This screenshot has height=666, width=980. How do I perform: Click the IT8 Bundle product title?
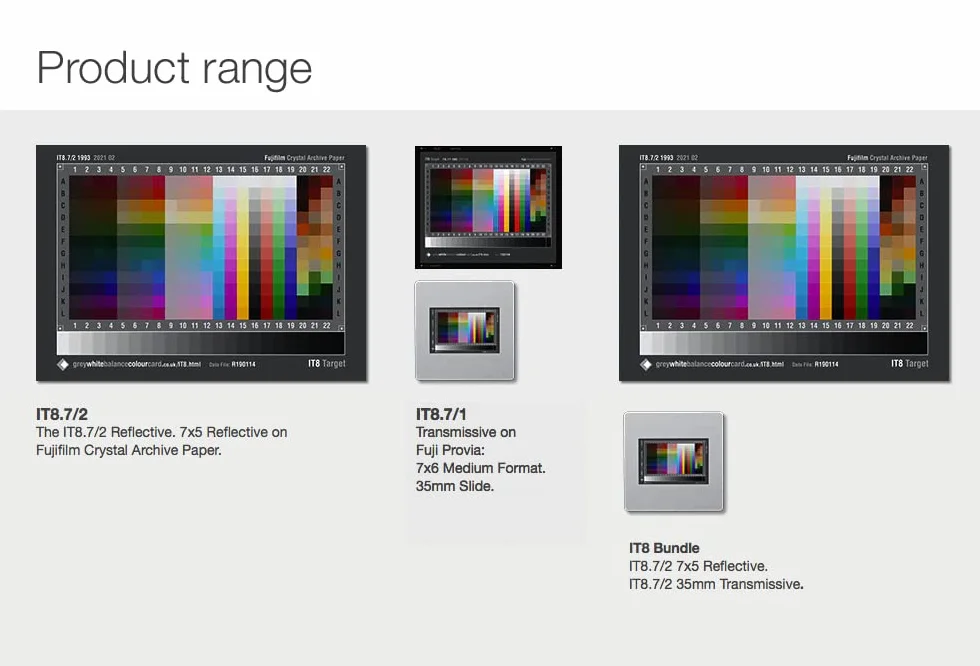pos(664,548)
